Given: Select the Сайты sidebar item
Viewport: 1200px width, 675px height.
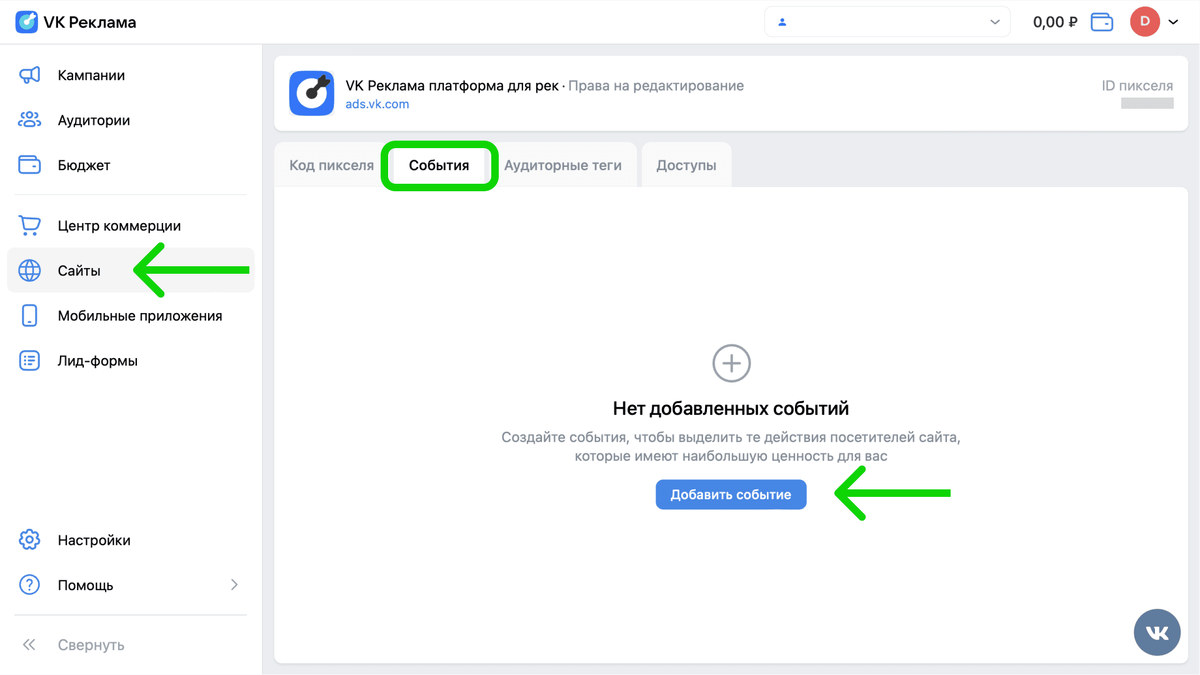Looking at the screenshot, I should 80,270.
